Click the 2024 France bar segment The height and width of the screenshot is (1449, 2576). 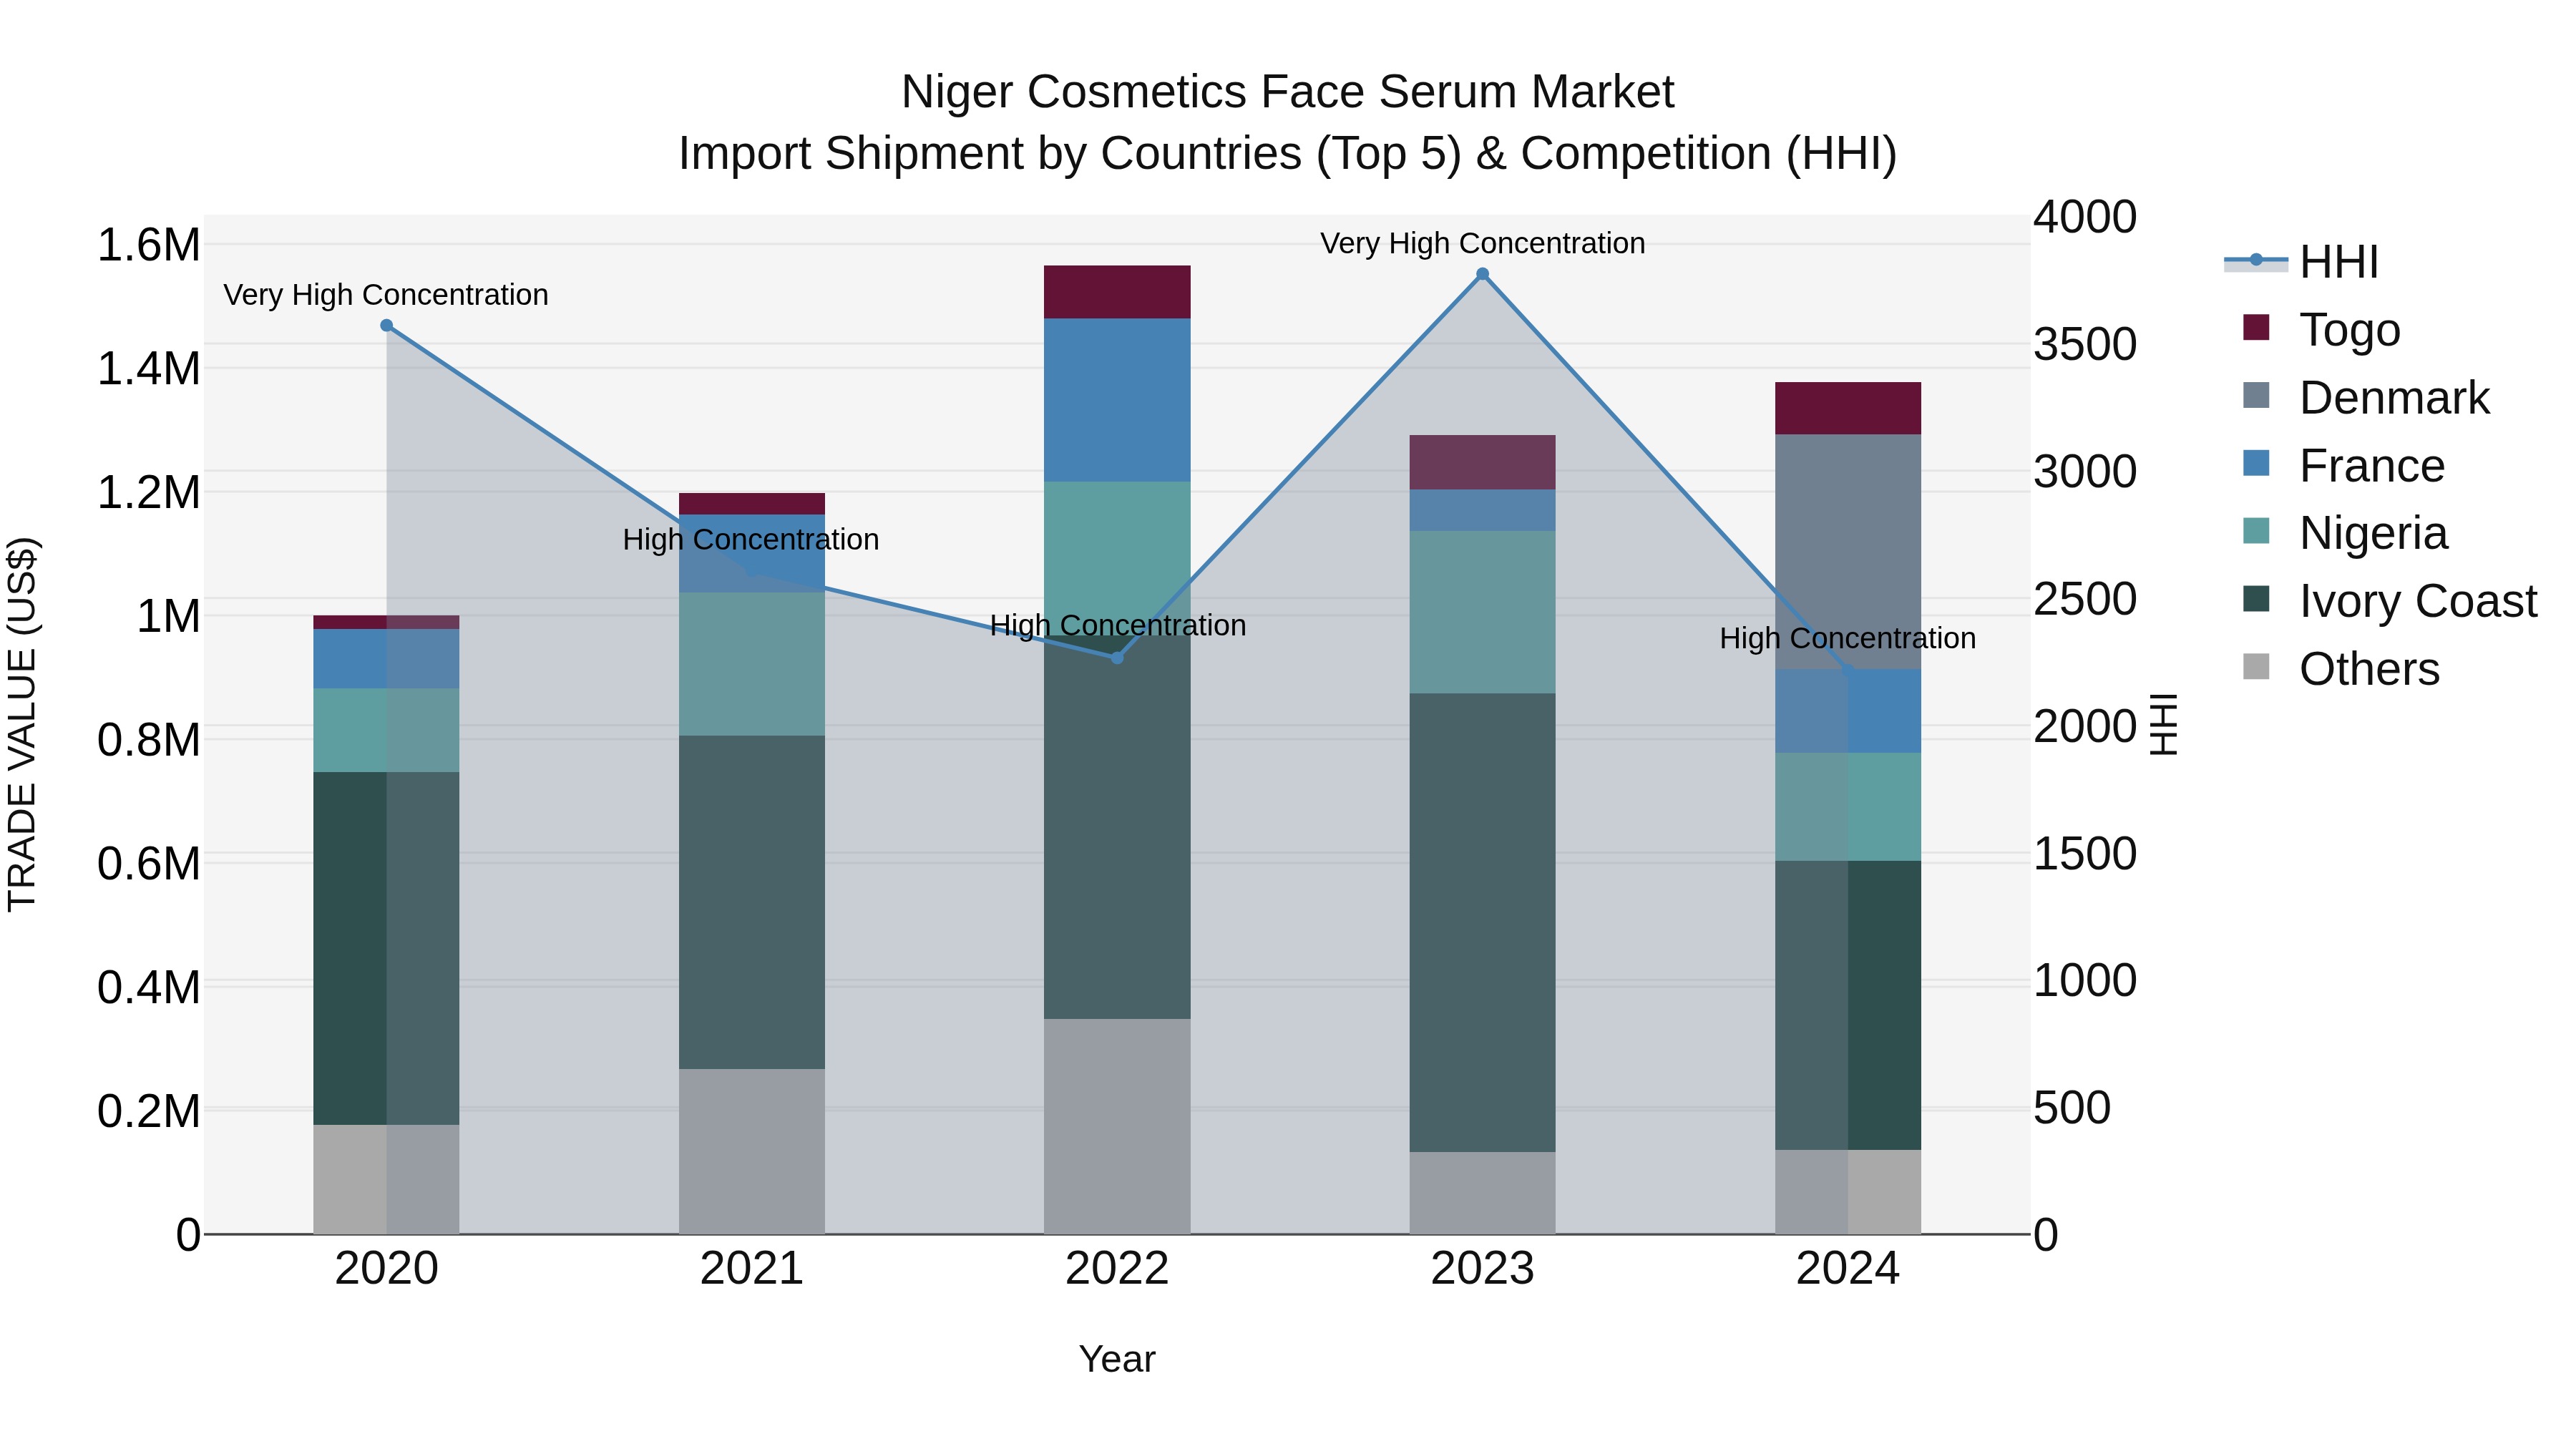click(x=1848, y=711)
